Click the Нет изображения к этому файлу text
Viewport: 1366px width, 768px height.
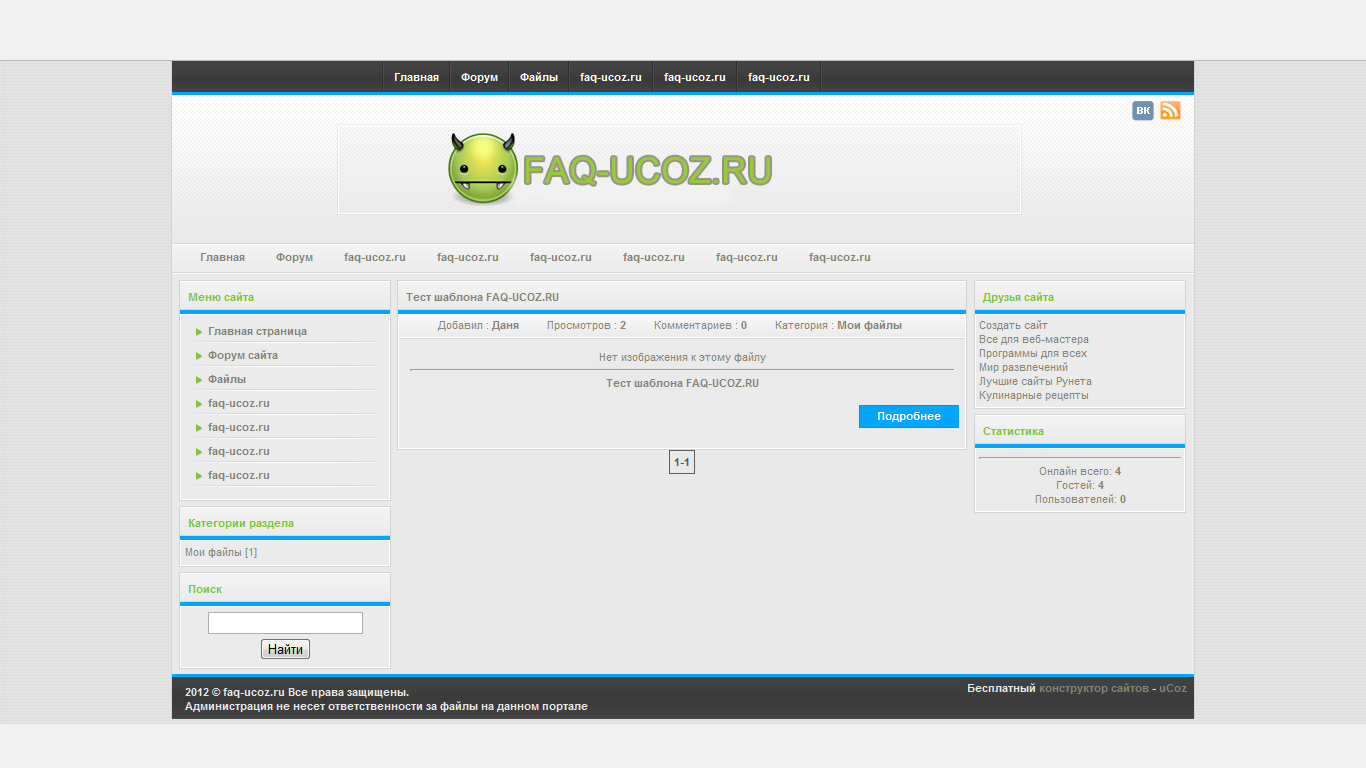coord(682,357)
